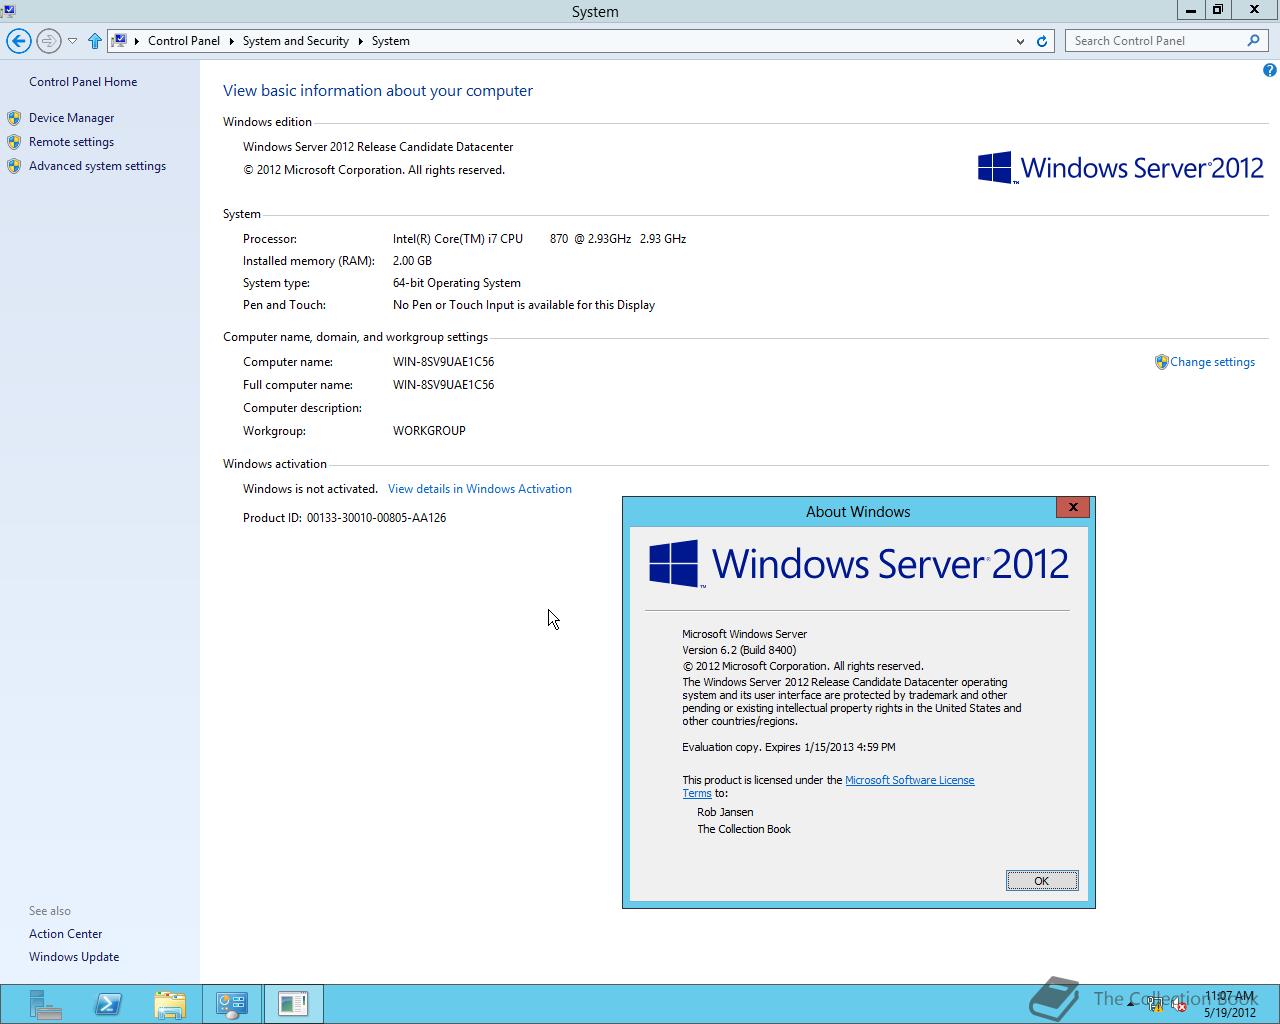Image resolution: width=1280 pixels, height=1024 pixels.
Task: Open Control Panel Home
Action: 83,82
